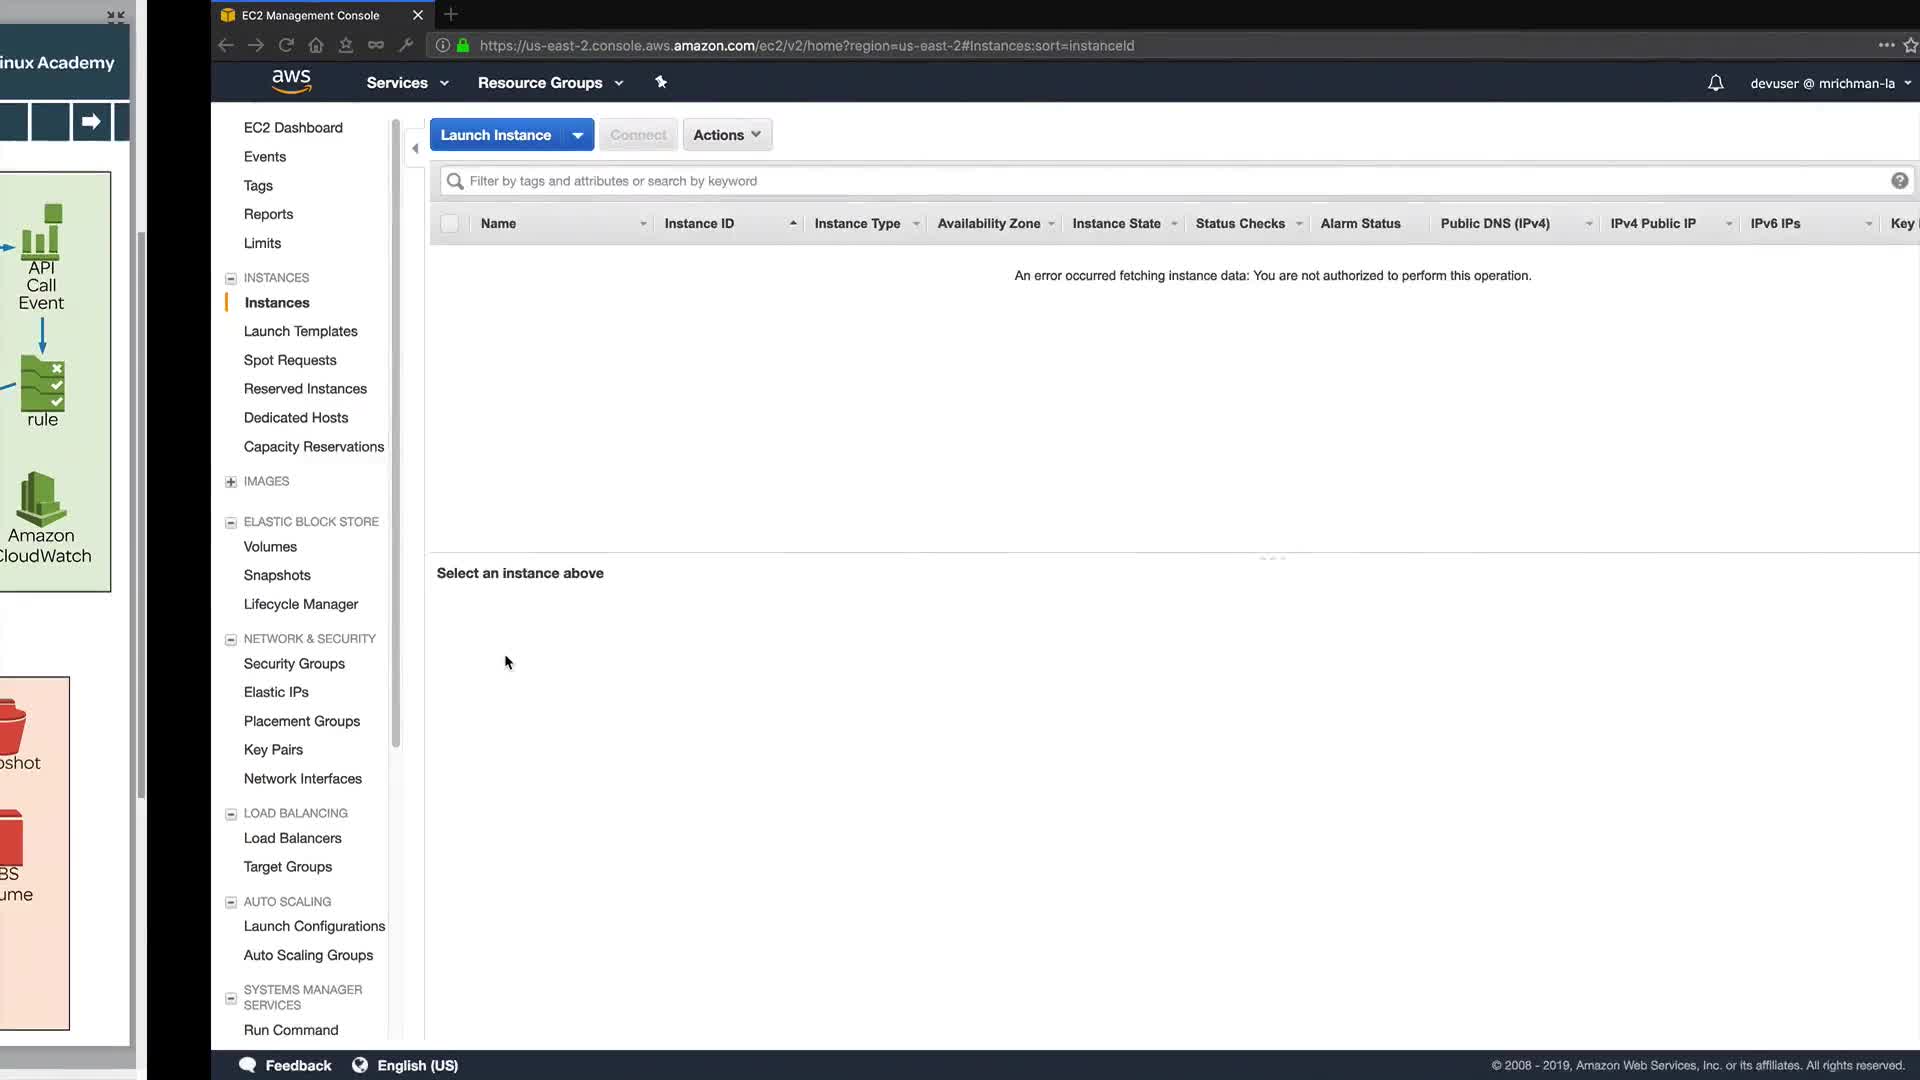Viewport: 1920px width, 1080px height.
Task: Collapse the NETWORK & SECURITY section
Action: click(x=231, y=639)
